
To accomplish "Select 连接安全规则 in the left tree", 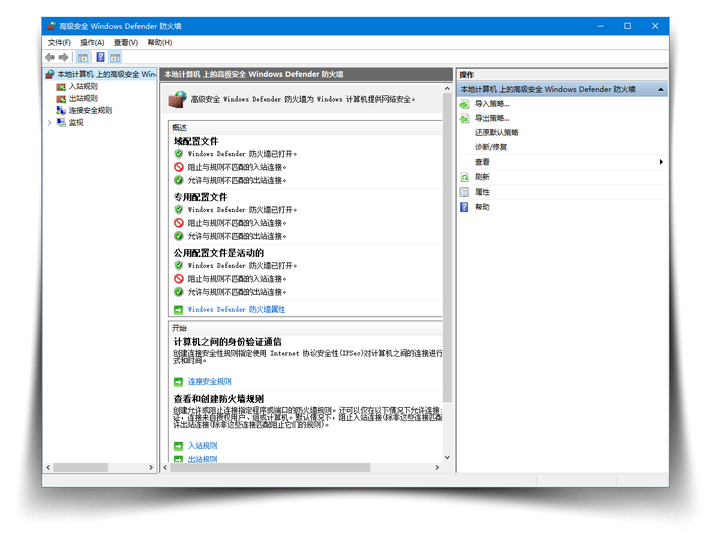I will (x=90, y=110).
